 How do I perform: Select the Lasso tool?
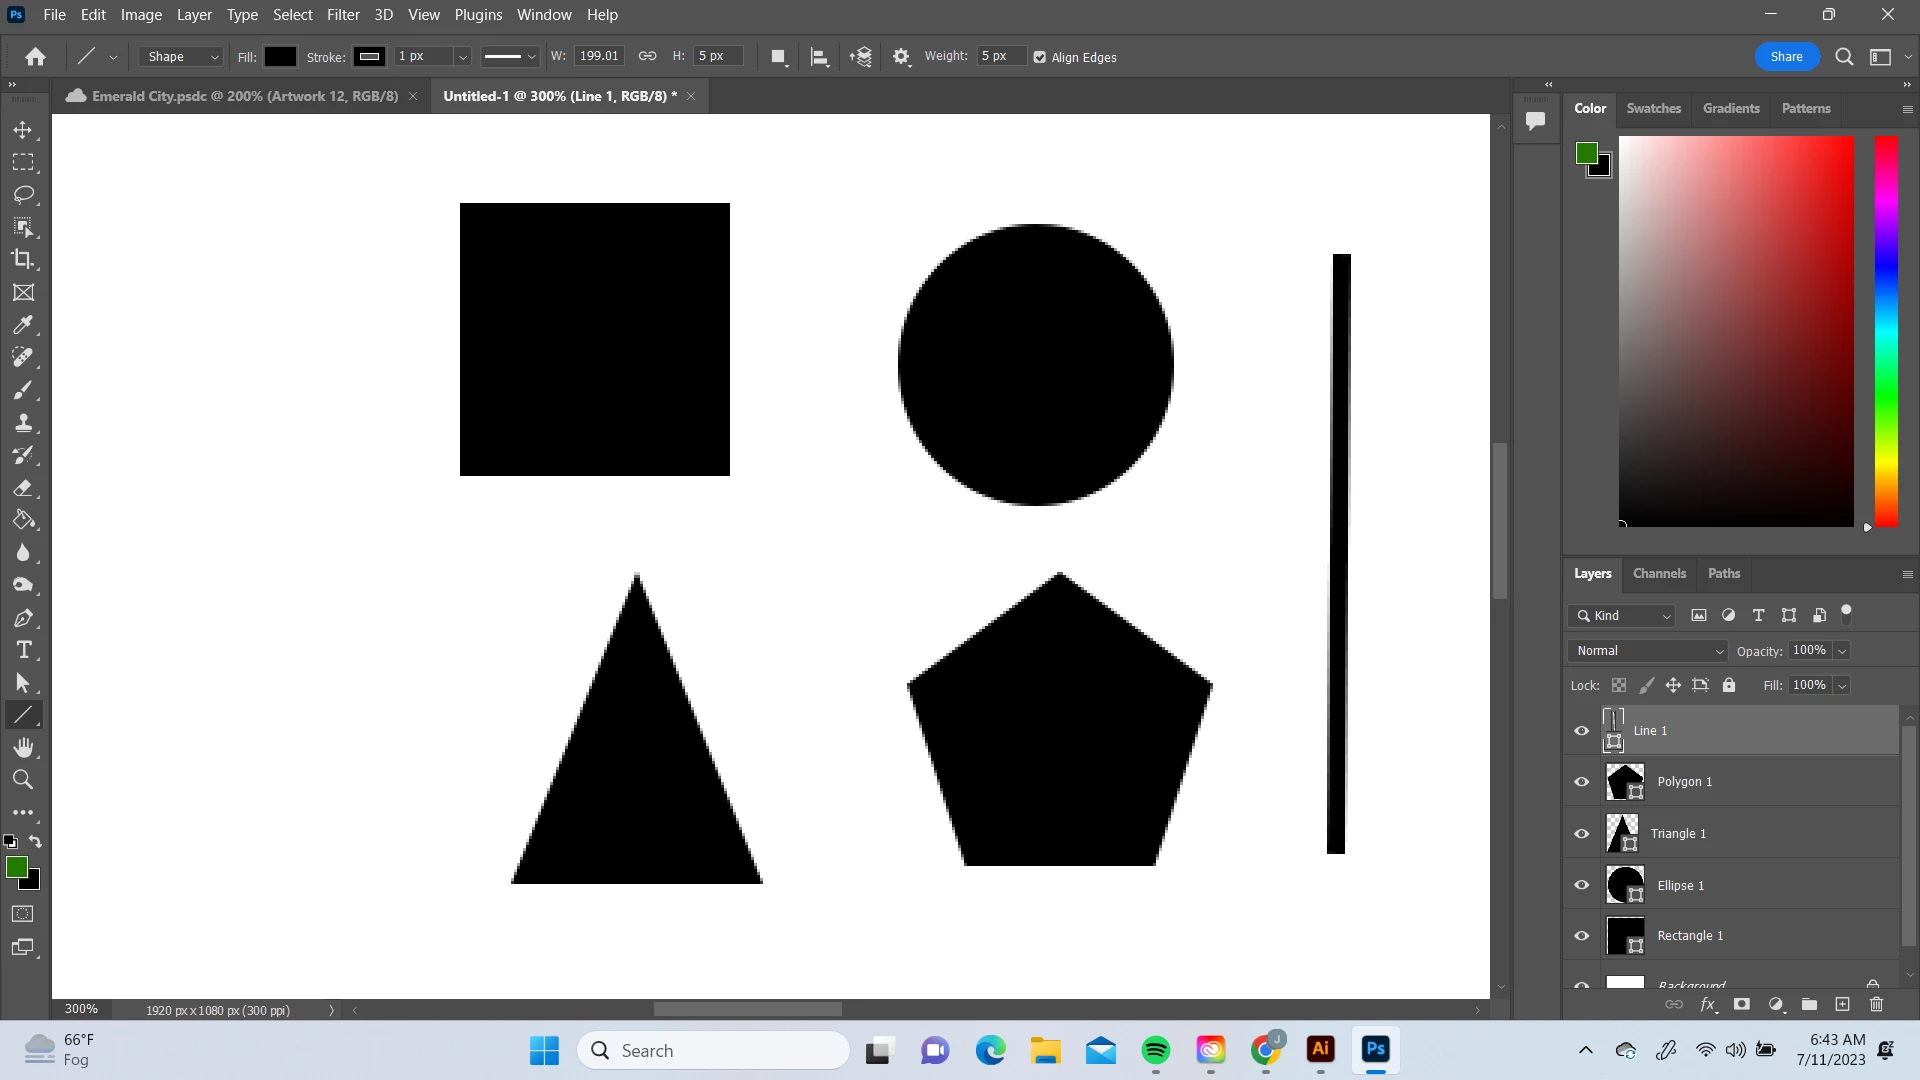23,194
